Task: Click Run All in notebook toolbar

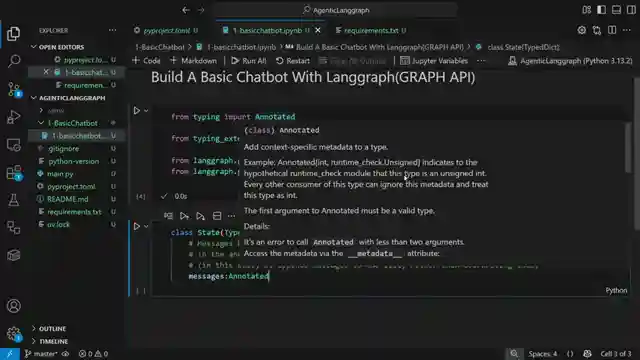Action: 249,61
